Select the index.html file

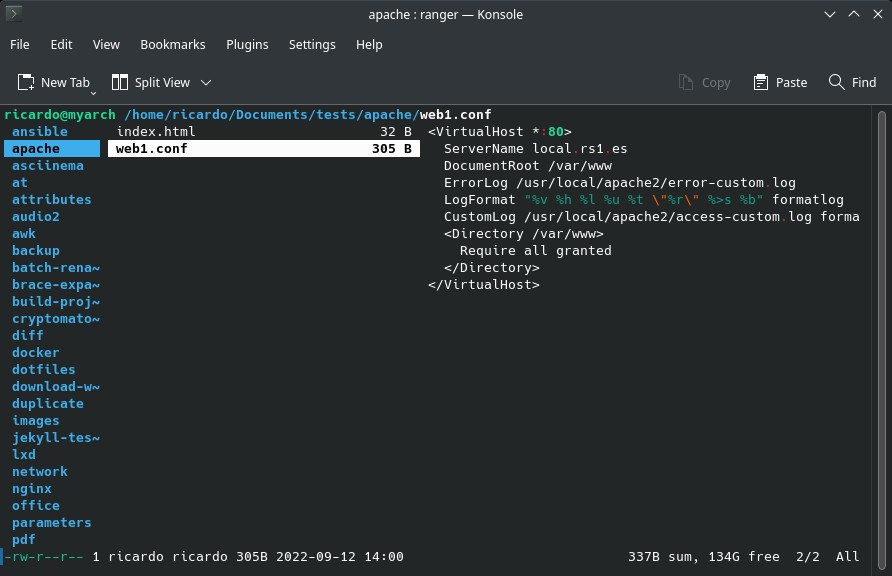coord(264,131)
